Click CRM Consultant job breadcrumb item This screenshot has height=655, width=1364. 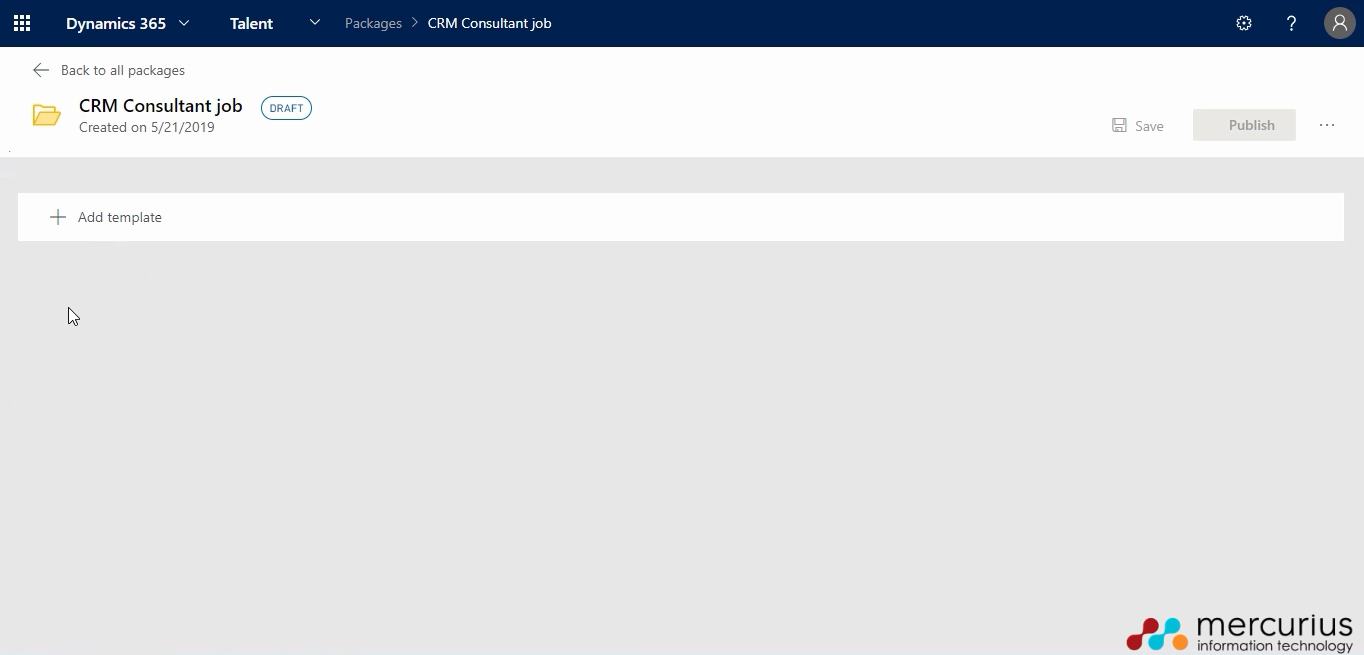coord(489,23)
